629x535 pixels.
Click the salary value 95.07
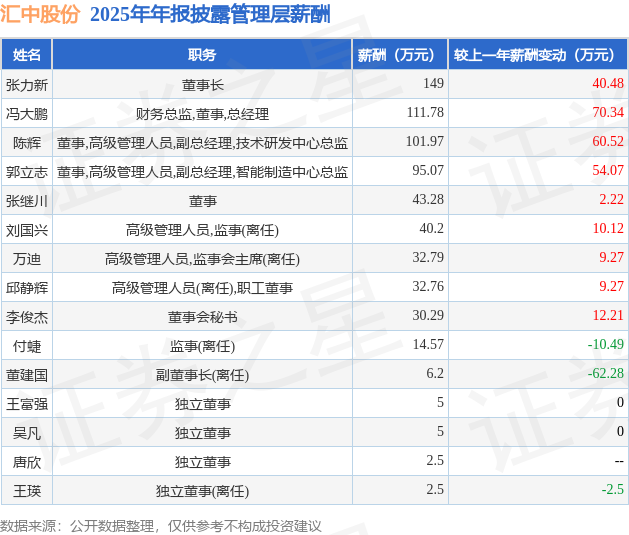(x=428, y=170)
